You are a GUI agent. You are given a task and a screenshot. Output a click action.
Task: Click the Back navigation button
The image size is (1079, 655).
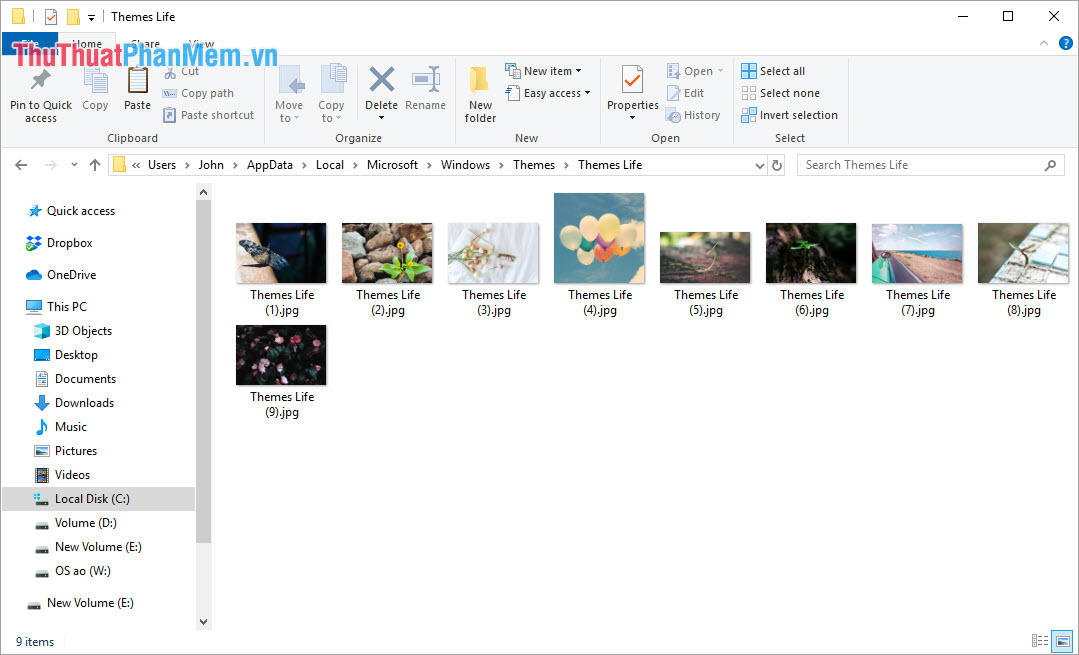click(20, 164)
